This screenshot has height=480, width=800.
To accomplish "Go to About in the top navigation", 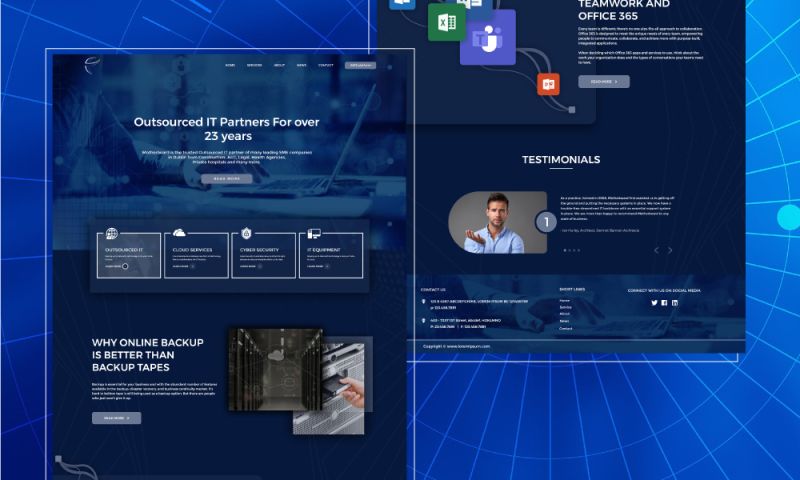I will pos(279,65).
